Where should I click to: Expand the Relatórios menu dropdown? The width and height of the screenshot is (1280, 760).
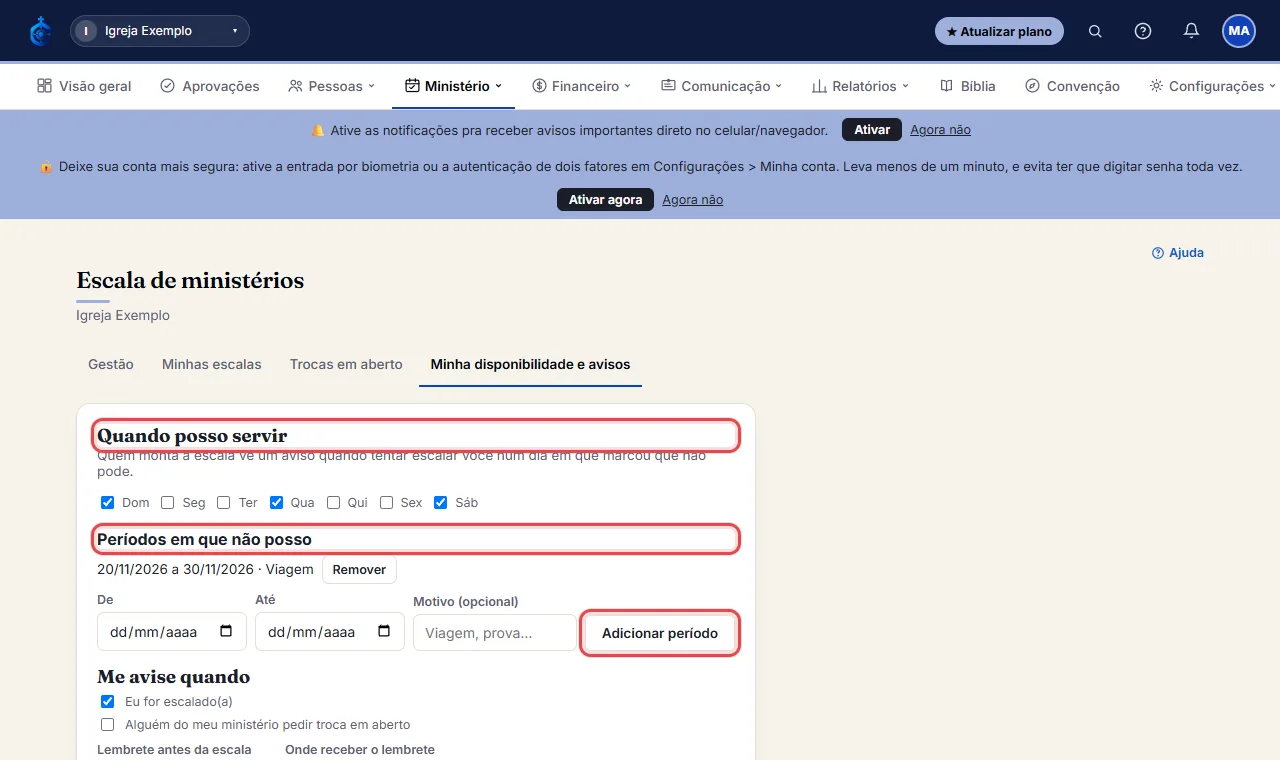[860, 86]
